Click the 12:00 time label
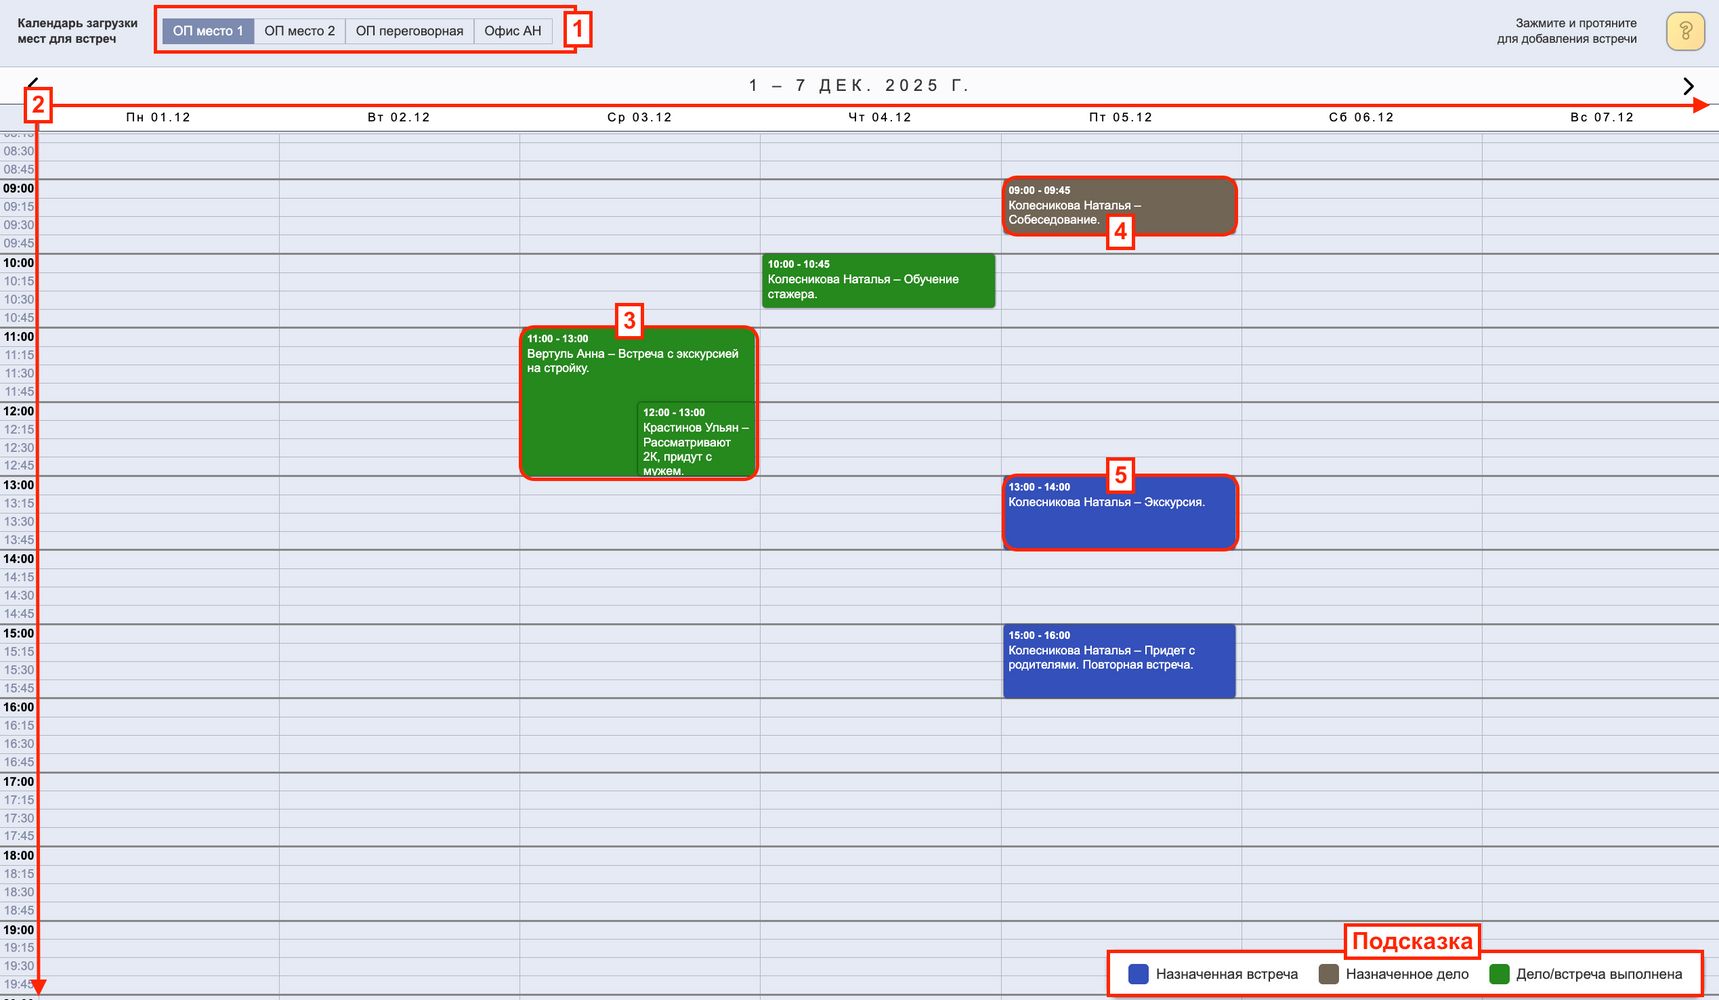The image size is (1719, 1000). pos(19,411)
